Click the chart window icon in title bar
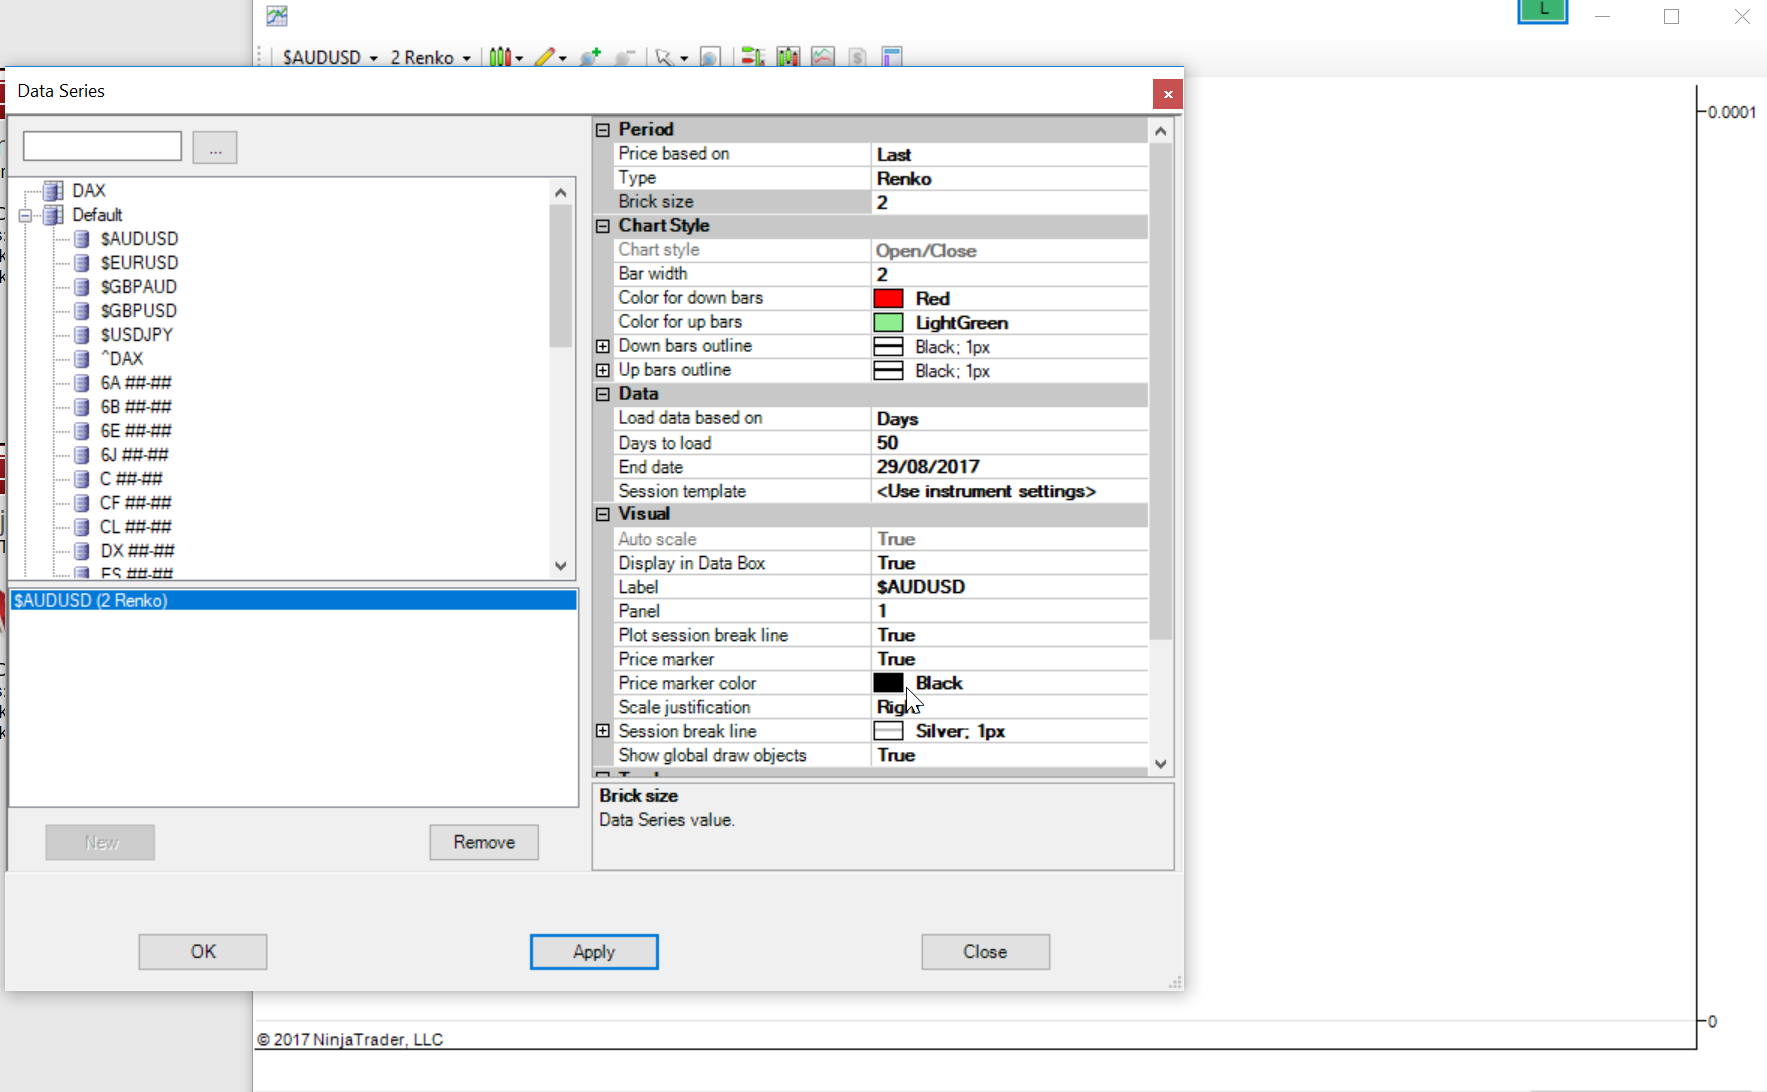The image size is (1767, 1092). coord(277,16)
